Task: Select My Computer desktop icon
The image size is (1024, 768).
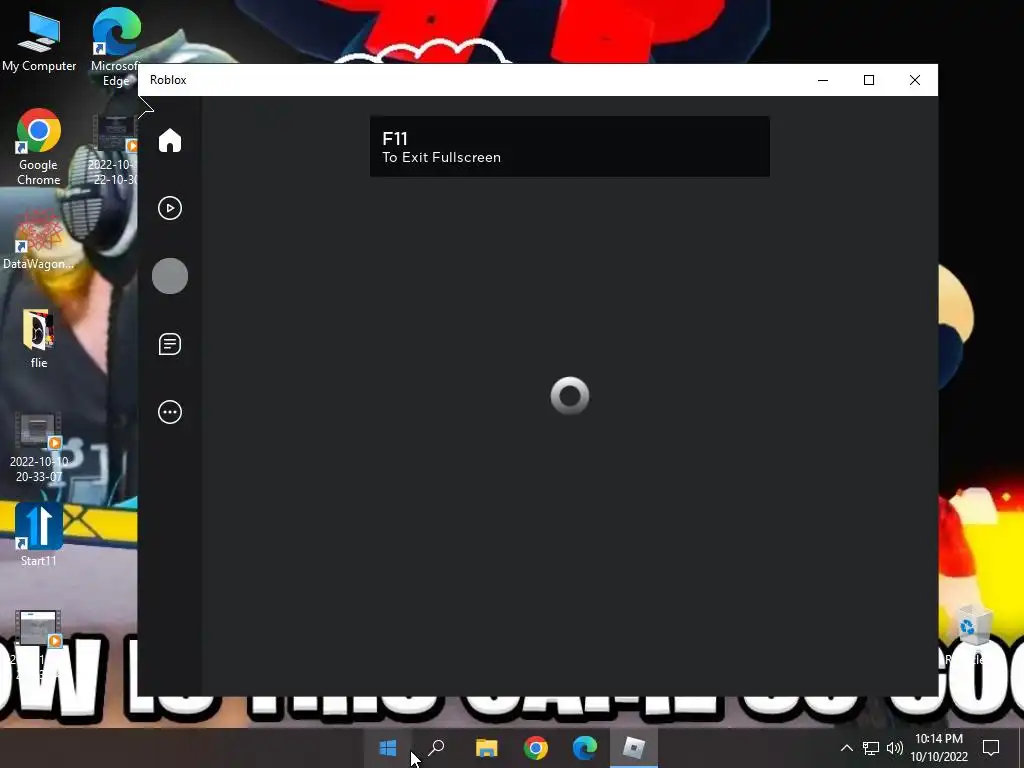Action: click(x=39, y=42)
